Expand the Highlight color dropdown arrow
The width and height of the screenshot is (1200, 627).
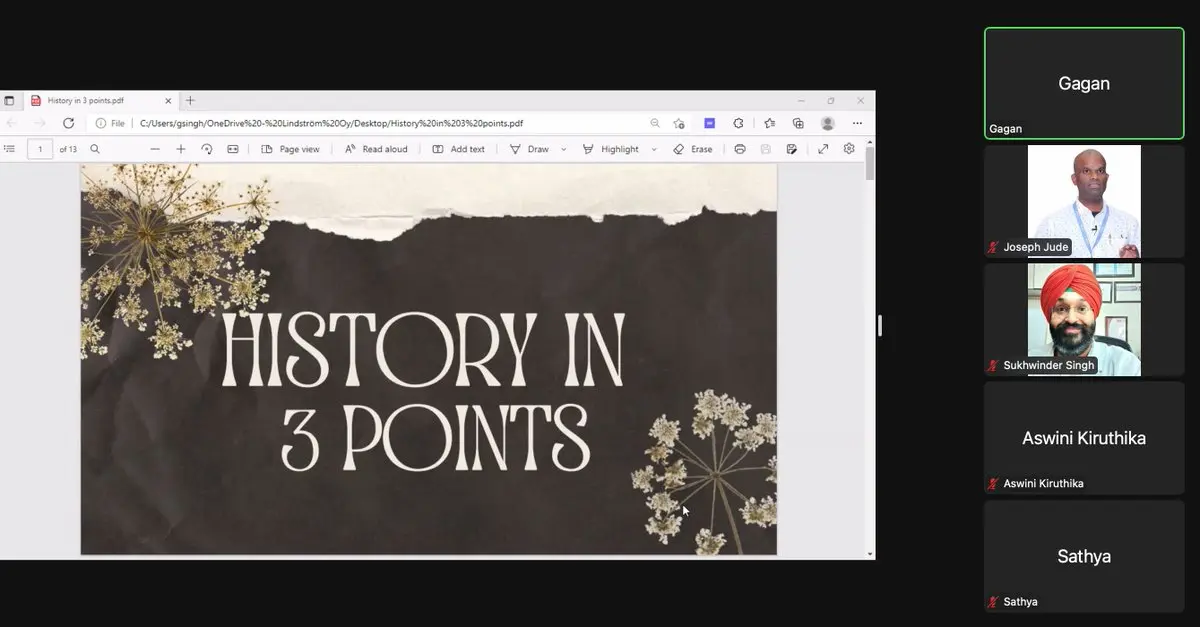pos(654,149)
